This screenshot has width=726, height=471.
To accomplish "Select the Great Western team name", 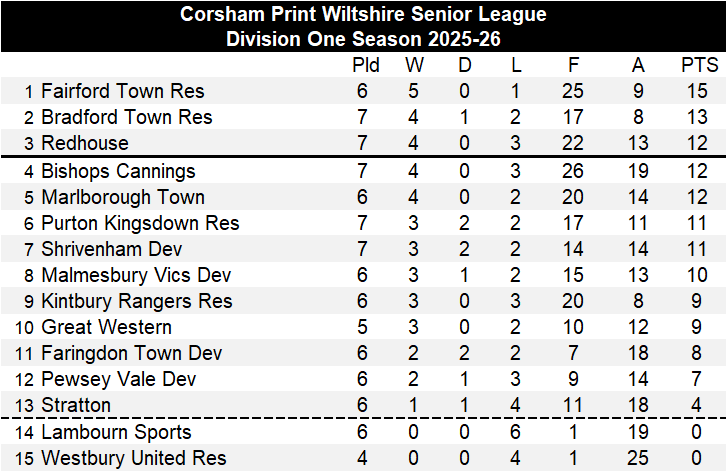I will [x=106, y=327].
